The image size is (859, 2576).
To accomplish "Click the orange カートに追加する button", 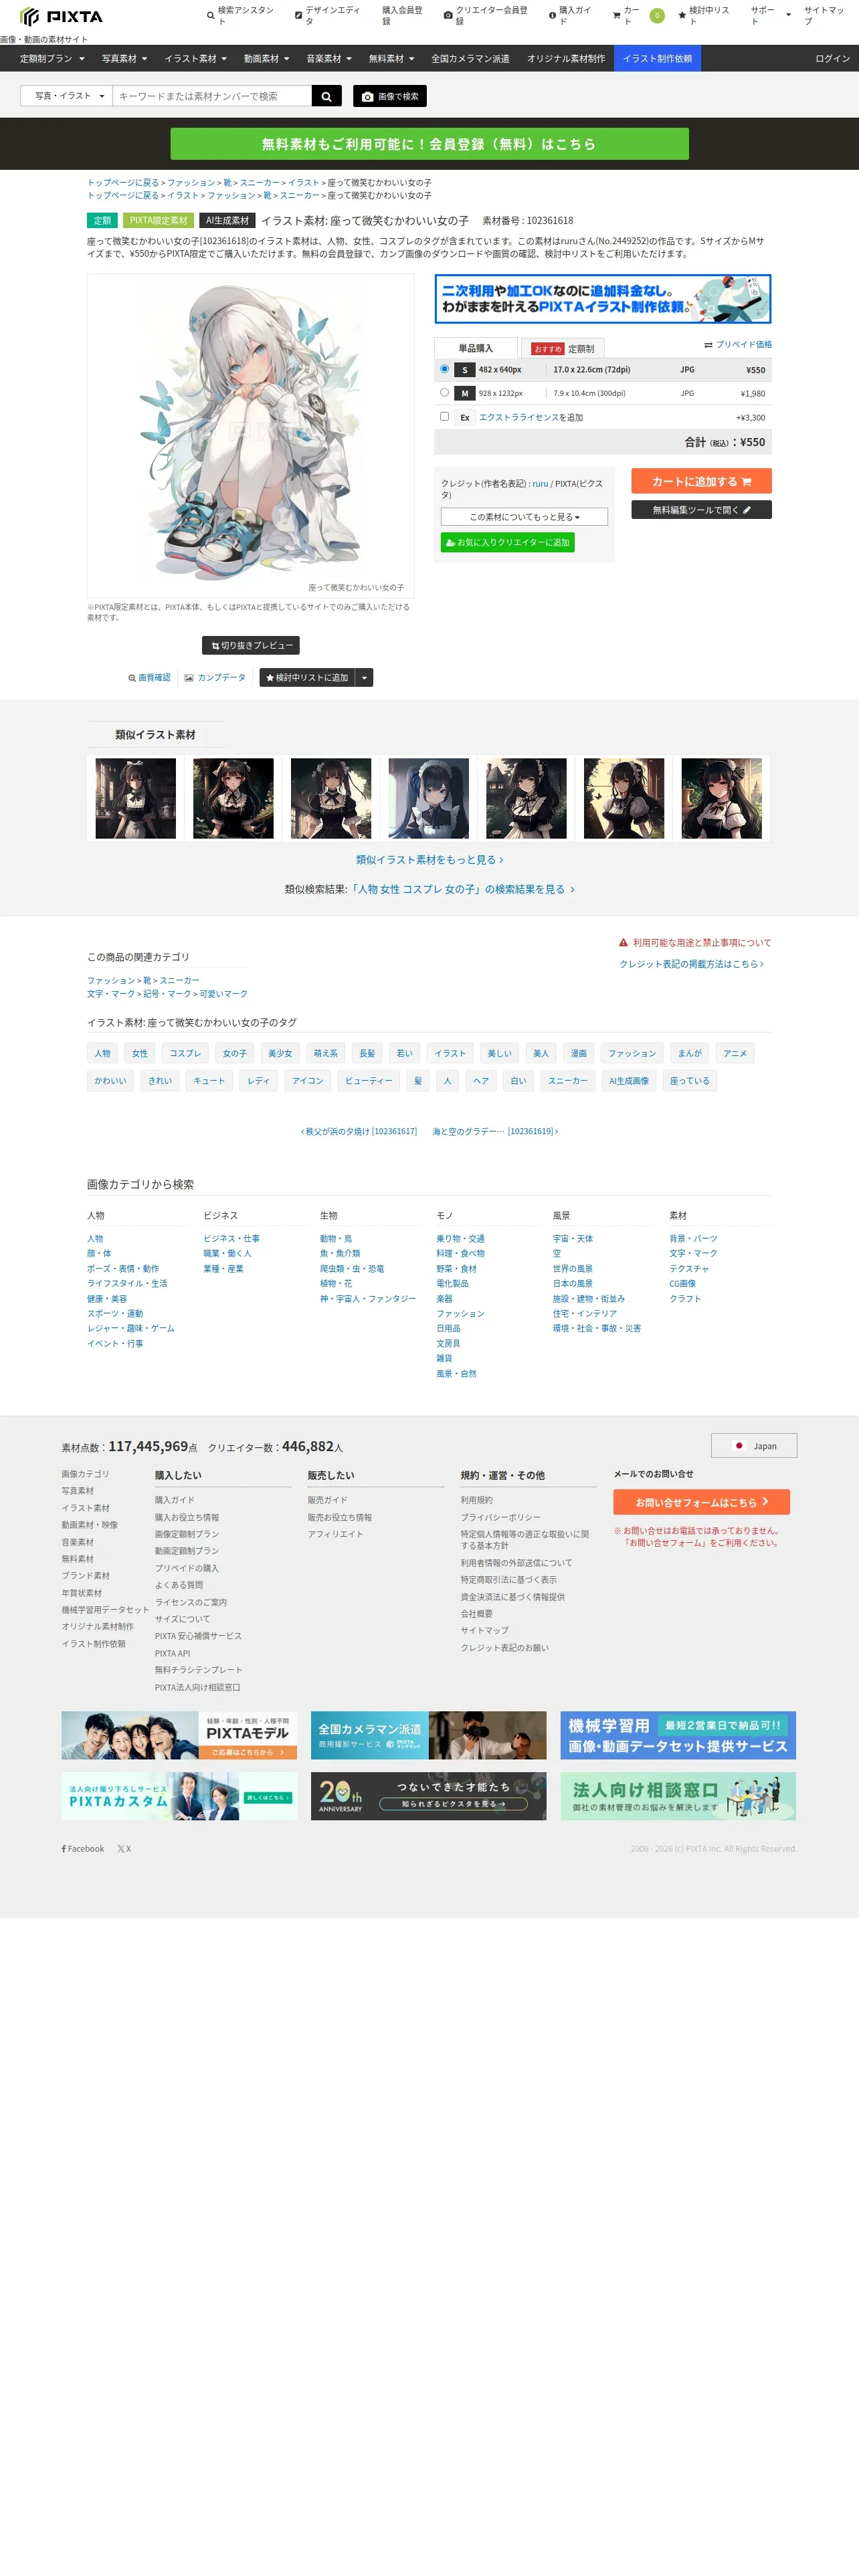I will point(701,482).
